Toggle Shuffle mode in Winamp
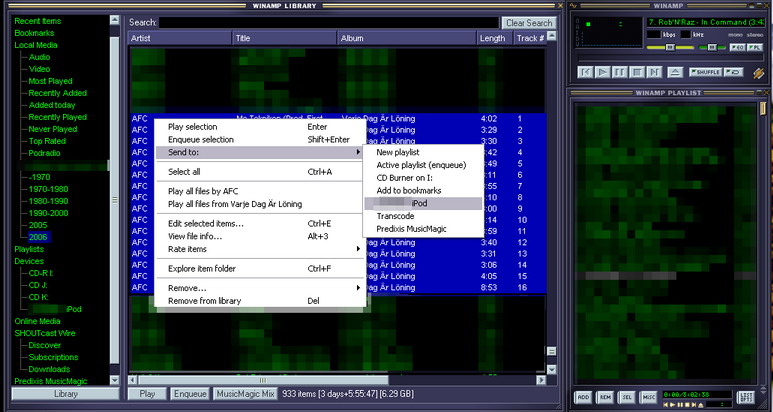 click(705, 72)
